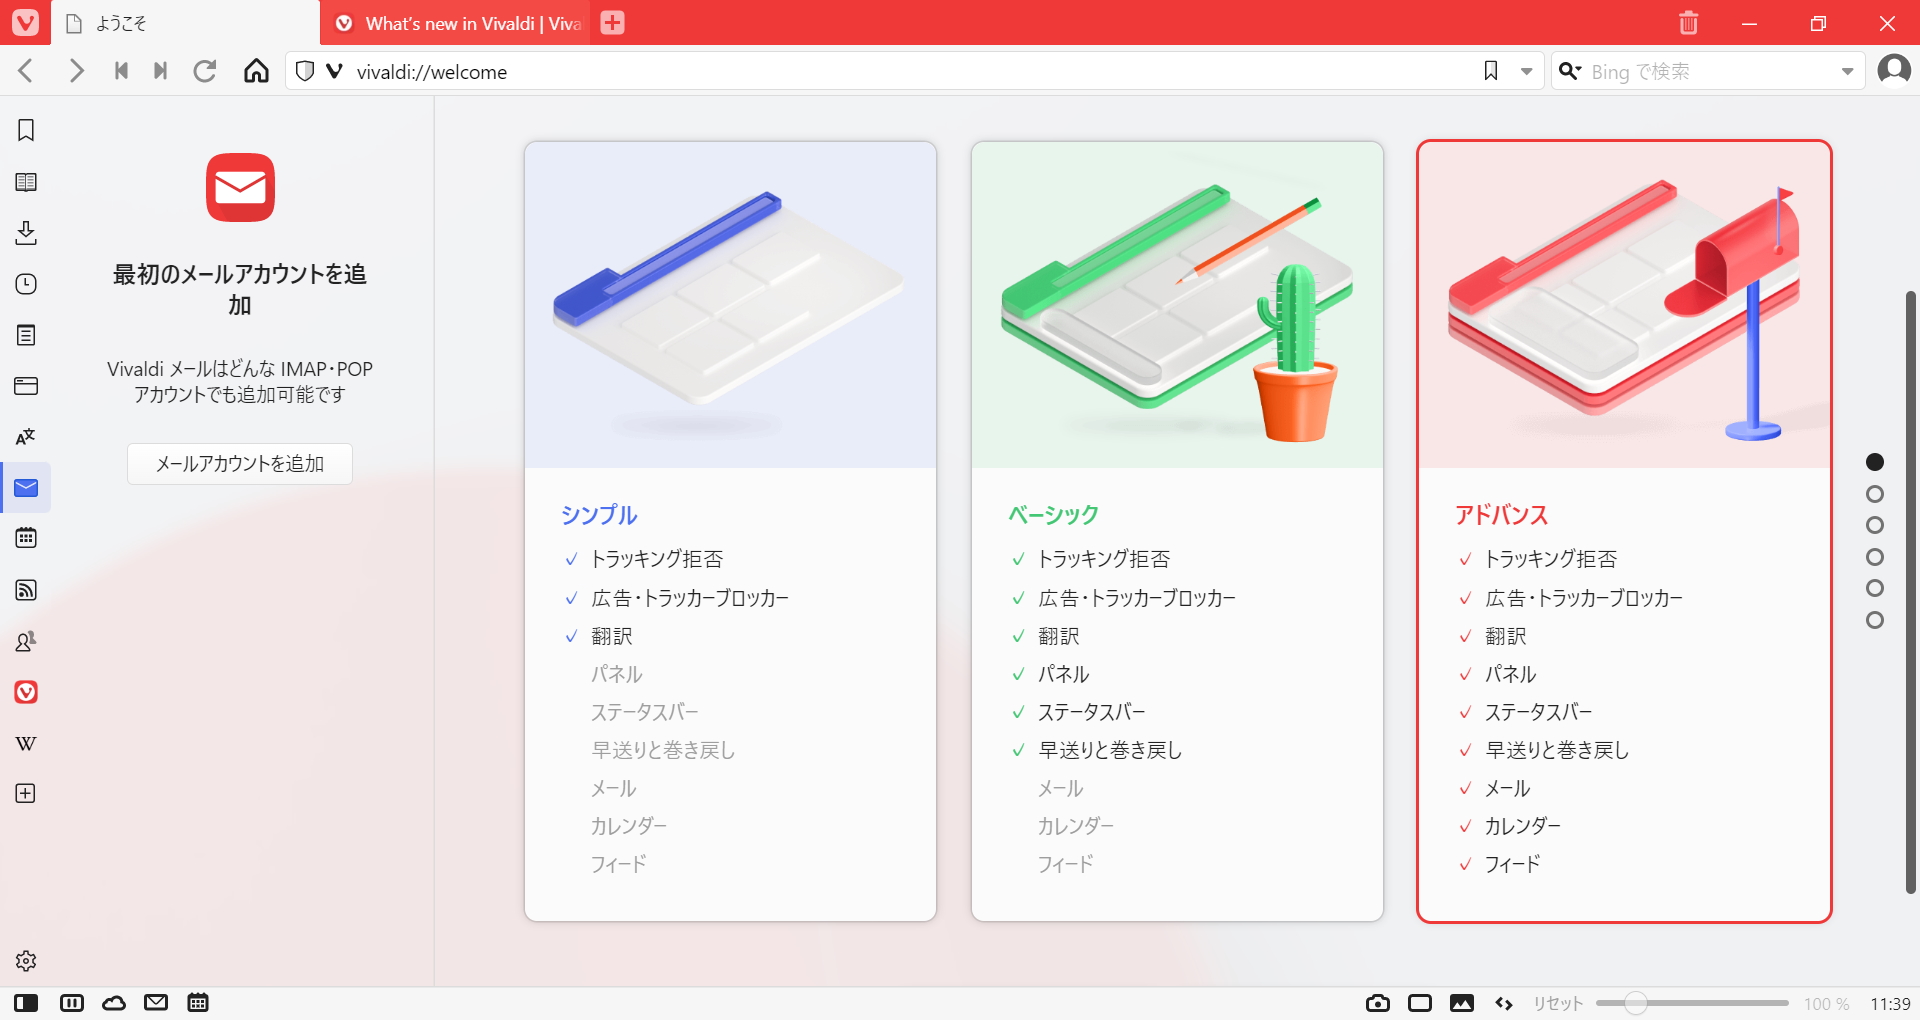Image resolution: width=1920 pixels, height=1020 pixels.
Task: Select the fourth page indicator dot
Action: coord(1875,557)
